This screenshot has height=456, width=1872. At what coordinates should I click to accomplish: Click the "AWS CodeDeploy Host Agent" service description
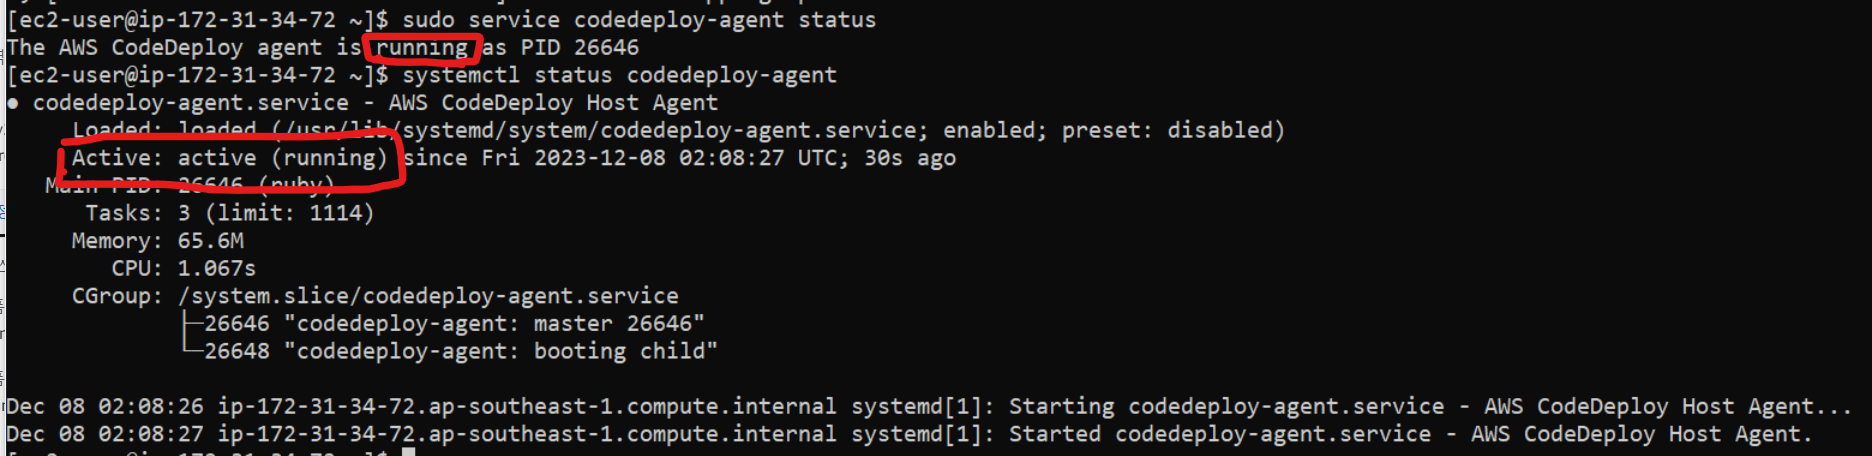(x=553, y=103)
